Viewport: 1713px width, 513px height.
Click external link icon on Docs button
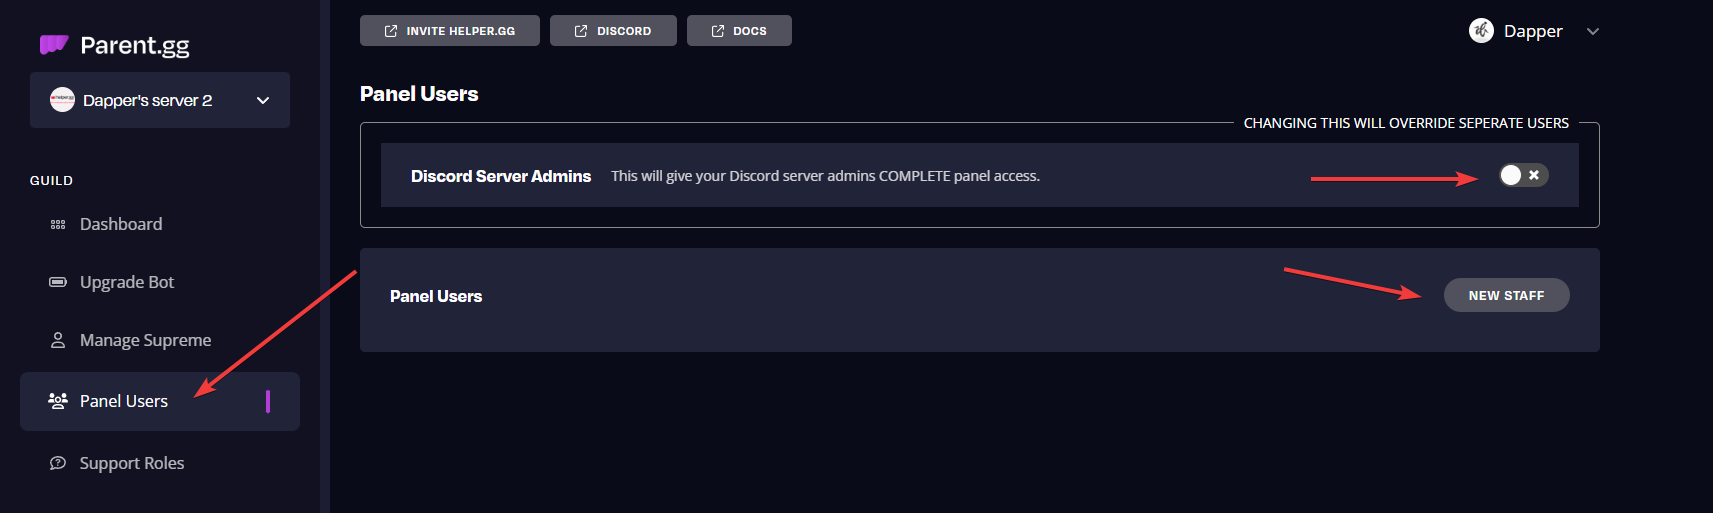[x=718, y=31]
